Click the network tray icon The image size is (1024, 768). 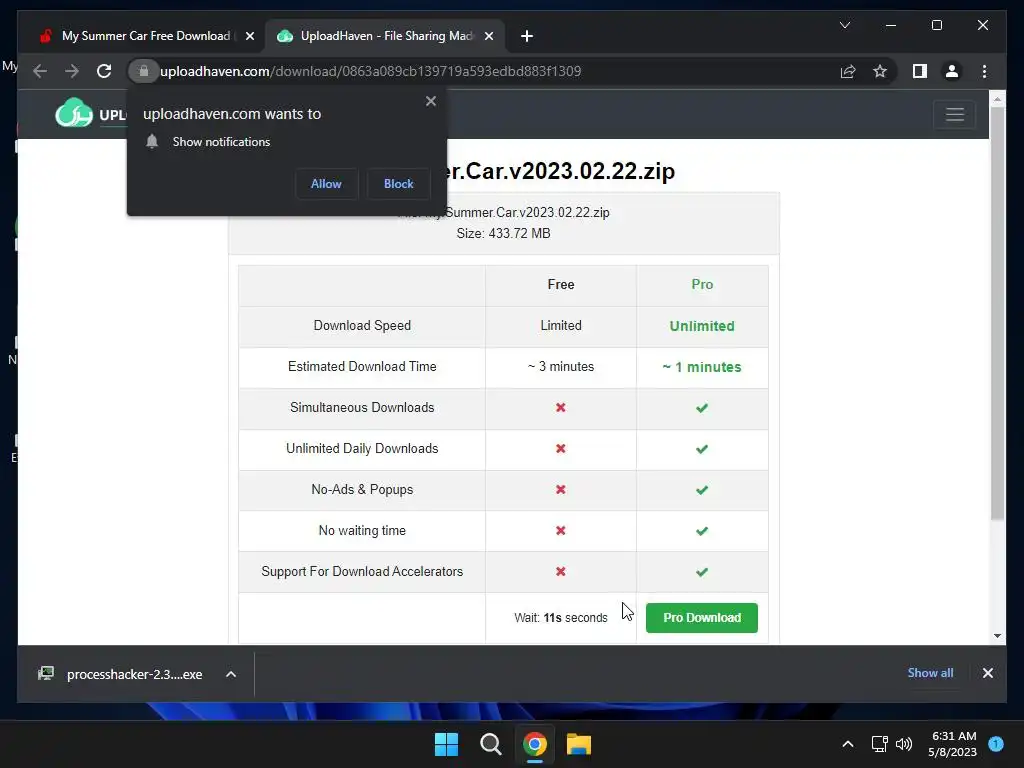[x=880, y=744]
